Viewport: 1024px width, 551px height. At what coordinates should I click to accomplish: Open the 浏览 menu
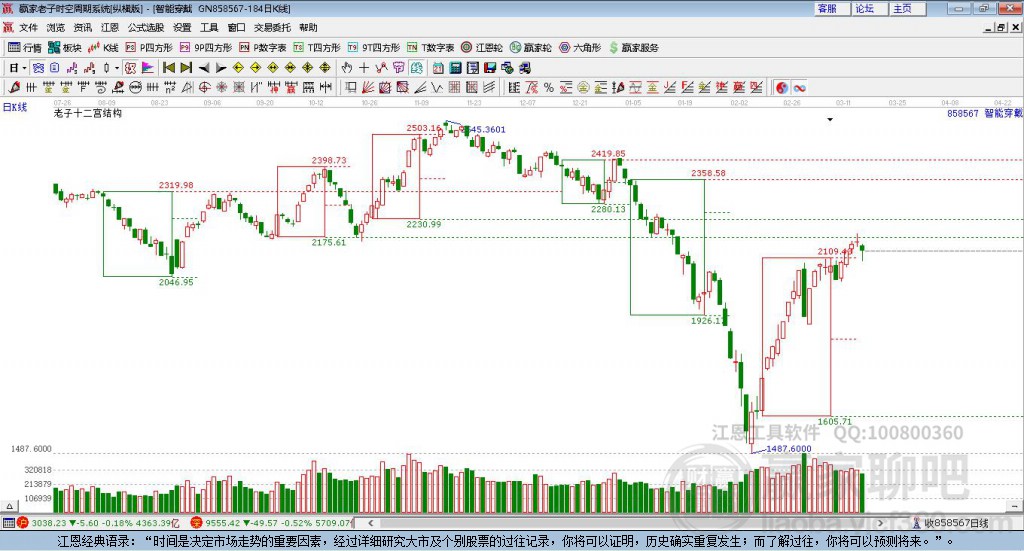pos(56,27)
